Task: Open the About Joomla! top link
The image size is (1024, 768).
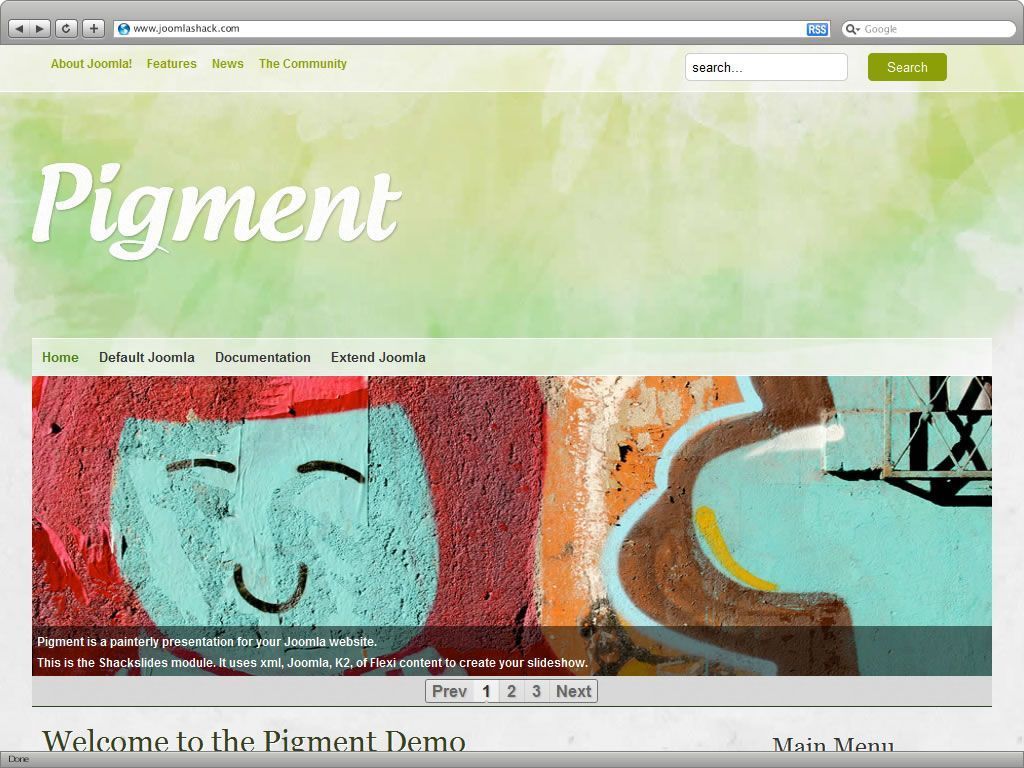Action: tap(91, 64)
